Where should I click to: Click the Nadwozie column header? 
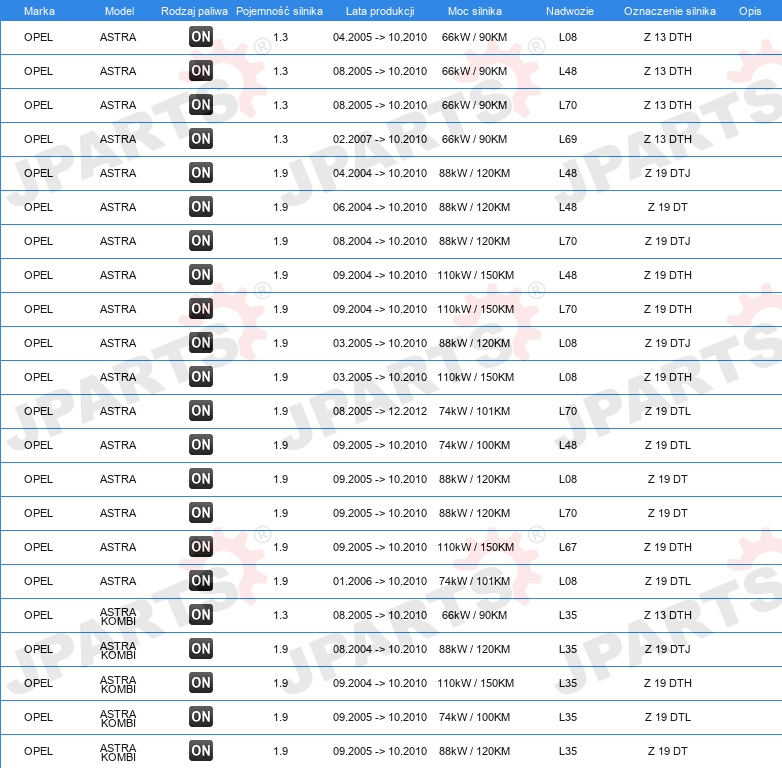pos(570,11)
